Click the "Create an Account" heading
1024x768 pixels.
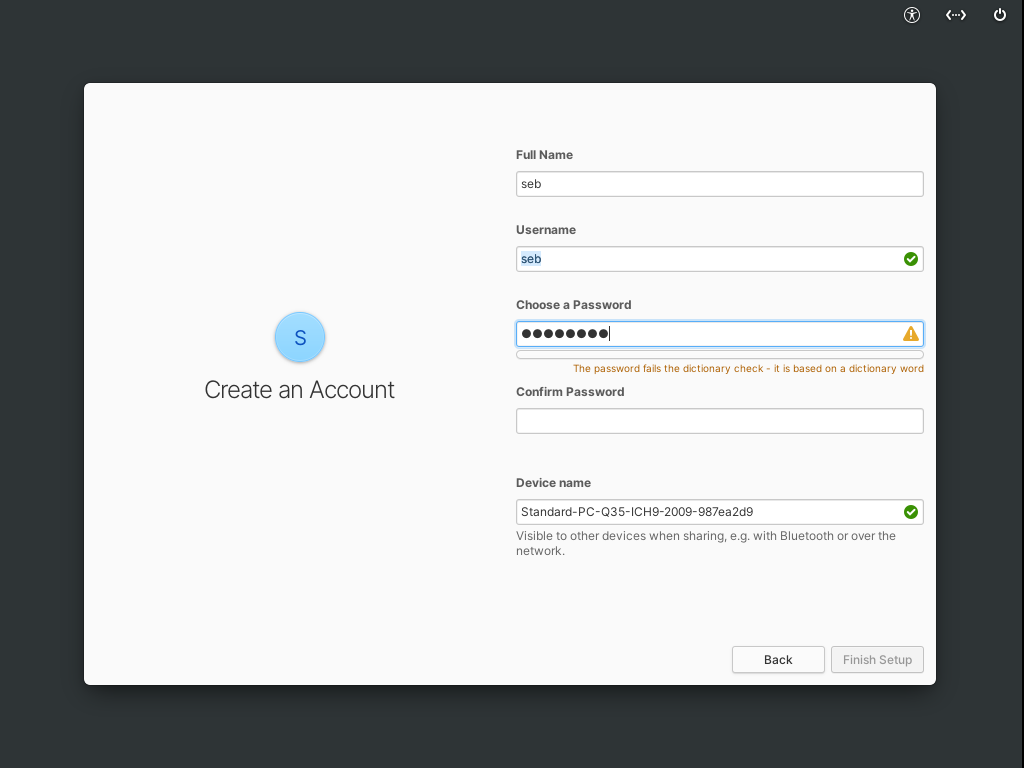tap(299, 390)
